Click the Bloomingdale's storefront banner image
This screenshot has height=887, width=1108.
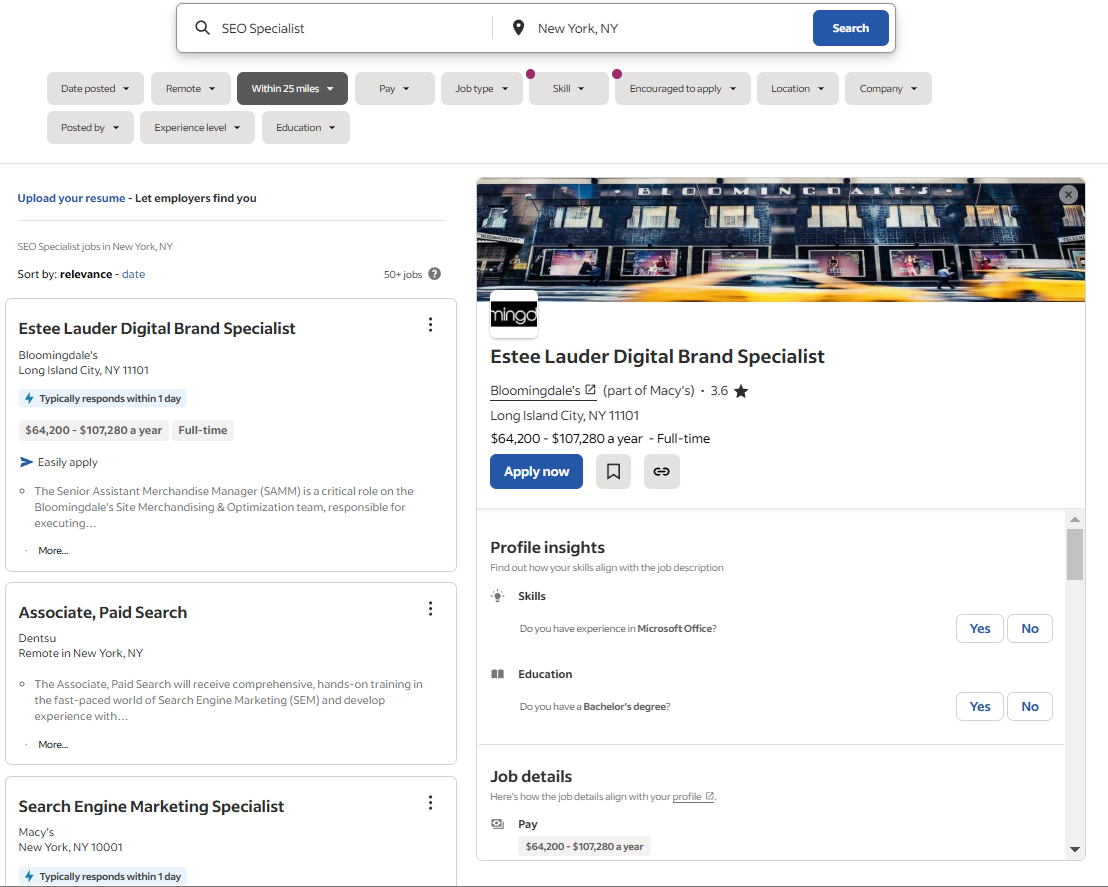pos(781,240)
